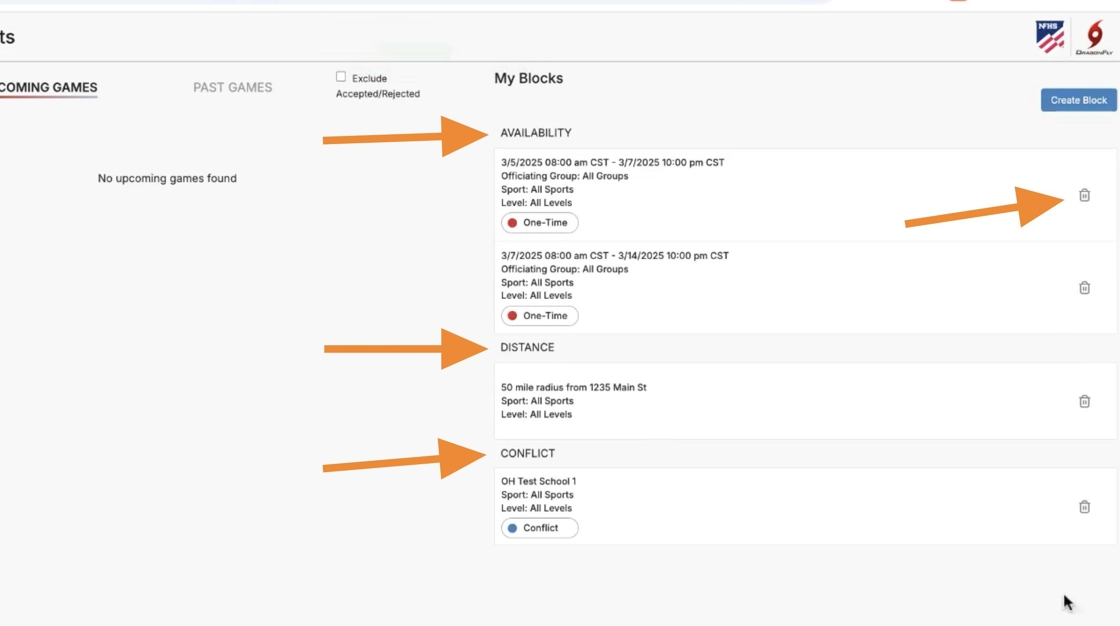Switch to the Past Games tab
1120x626 pixels.
pyautogui.click(x=232, y=88)
